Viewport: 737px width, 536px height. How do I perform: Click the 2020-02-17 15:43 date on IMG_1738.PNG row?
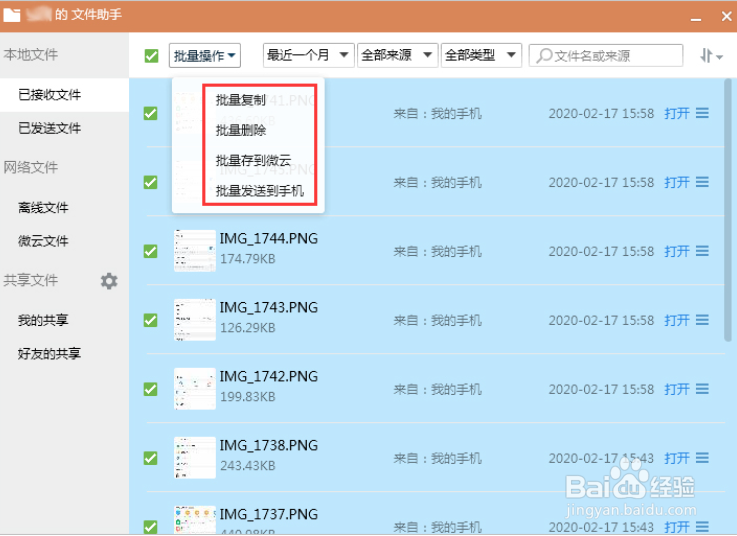tap(601, 458)
